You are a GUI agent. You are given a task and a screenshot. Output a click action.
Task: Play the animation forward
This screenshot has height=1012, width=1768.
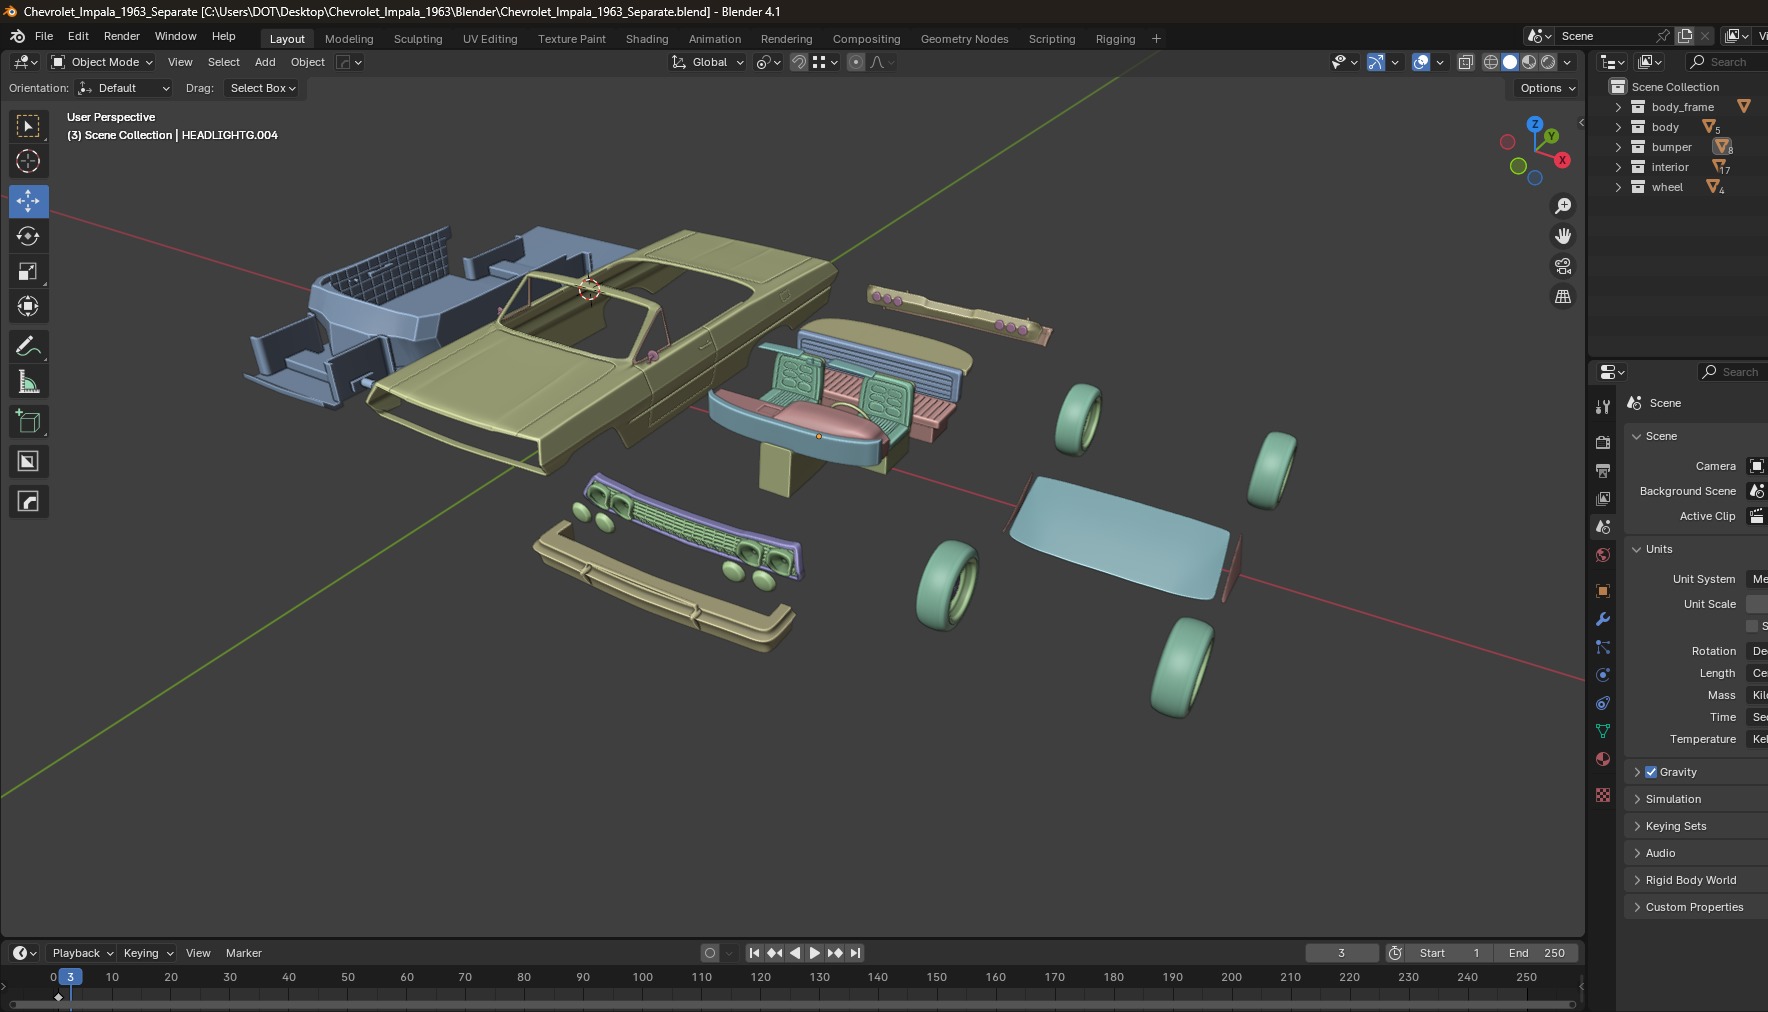point(815,953)
